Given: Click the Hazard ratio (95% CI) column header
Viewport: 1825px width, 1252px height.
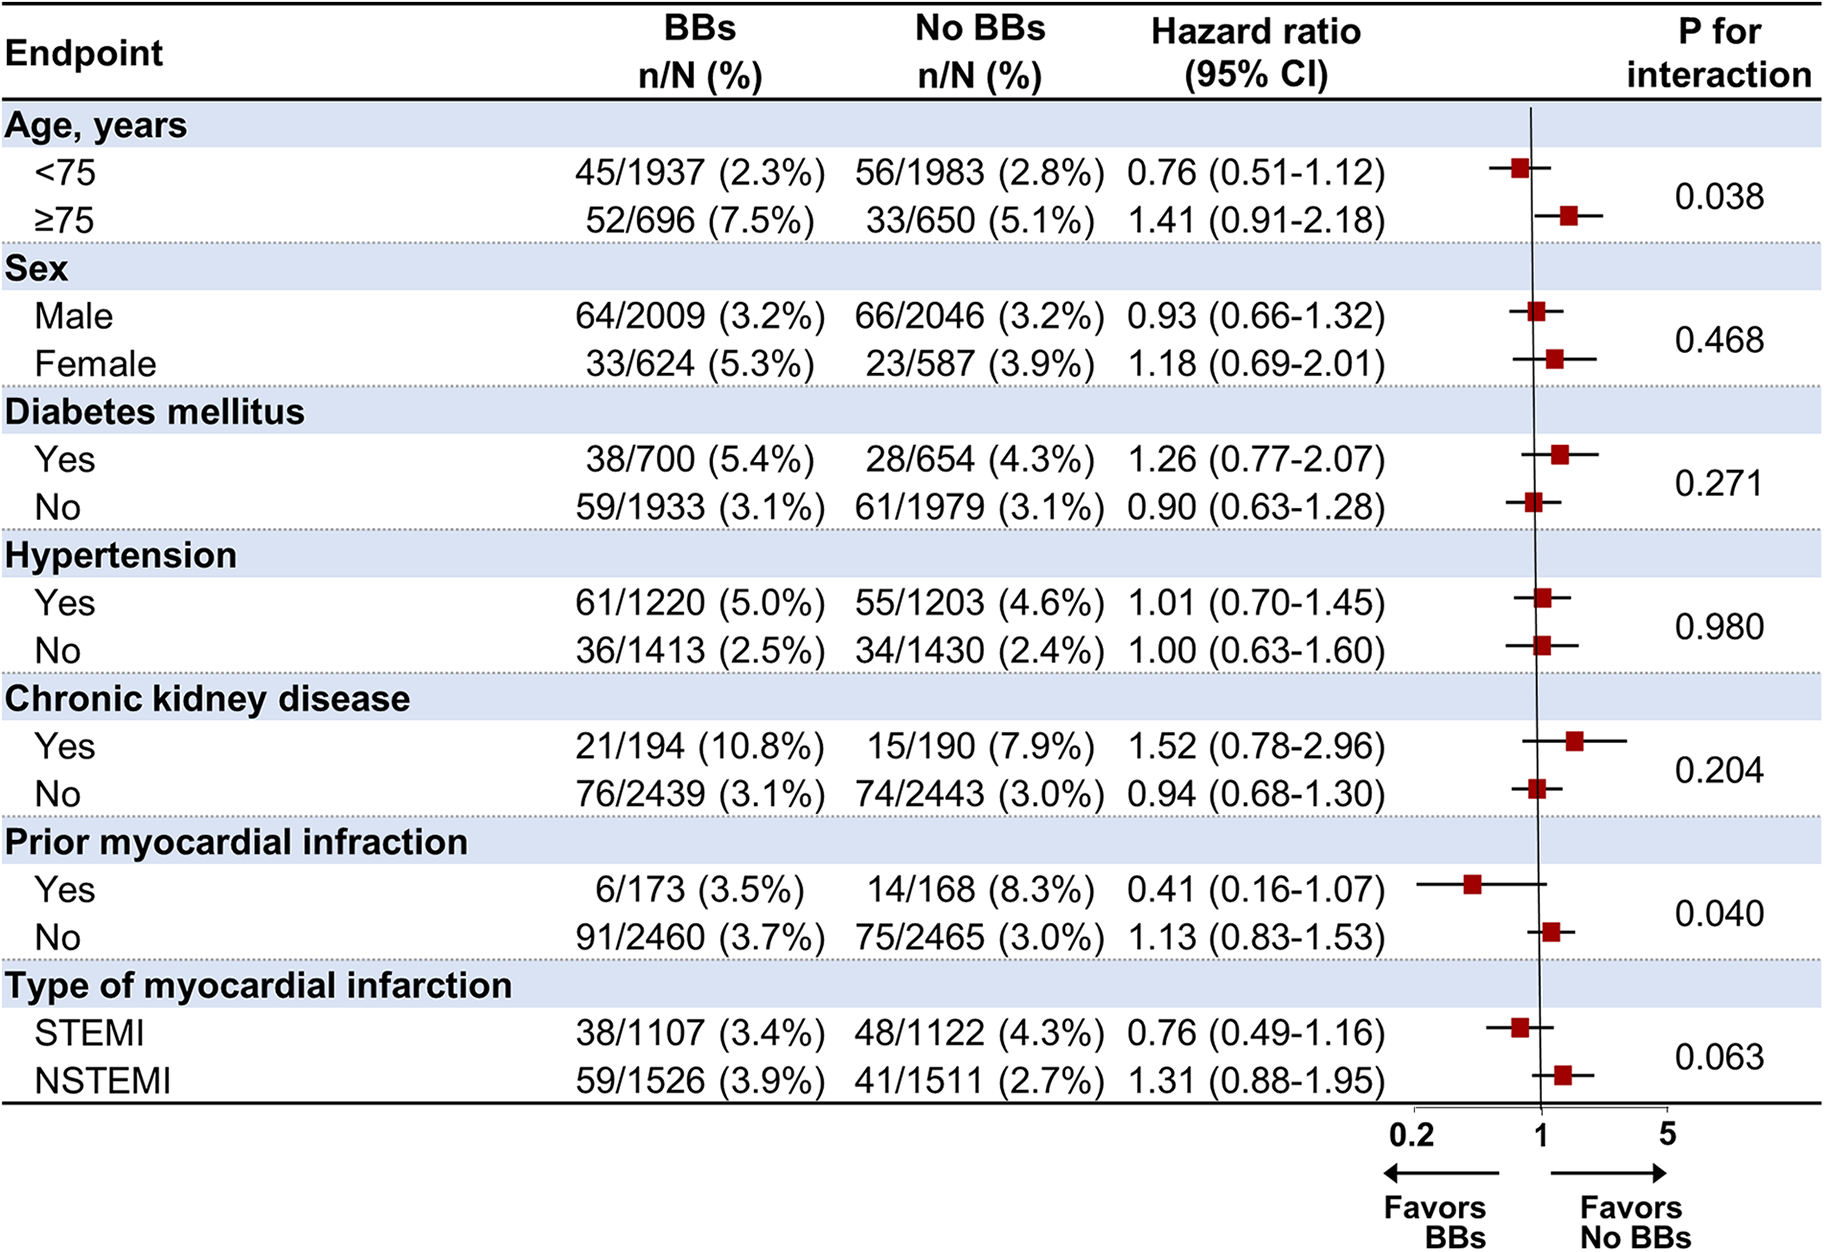Looking at the screenshot, I should (x=1256, y=52).
